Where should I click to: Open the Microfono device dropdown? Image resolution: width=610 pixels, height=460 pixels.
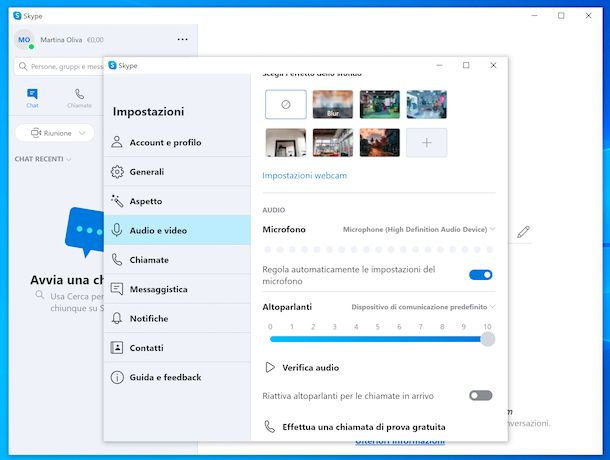419,230
